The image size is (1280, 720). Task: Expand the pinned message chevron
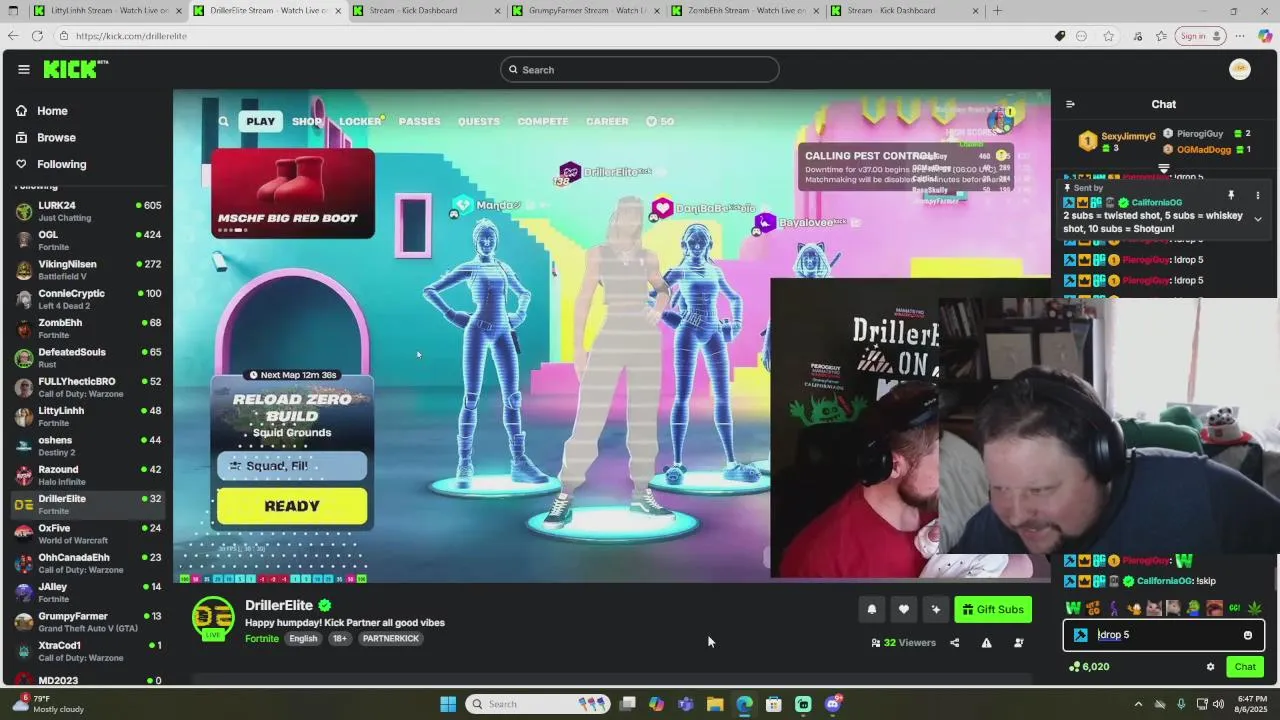(1258, 219)
